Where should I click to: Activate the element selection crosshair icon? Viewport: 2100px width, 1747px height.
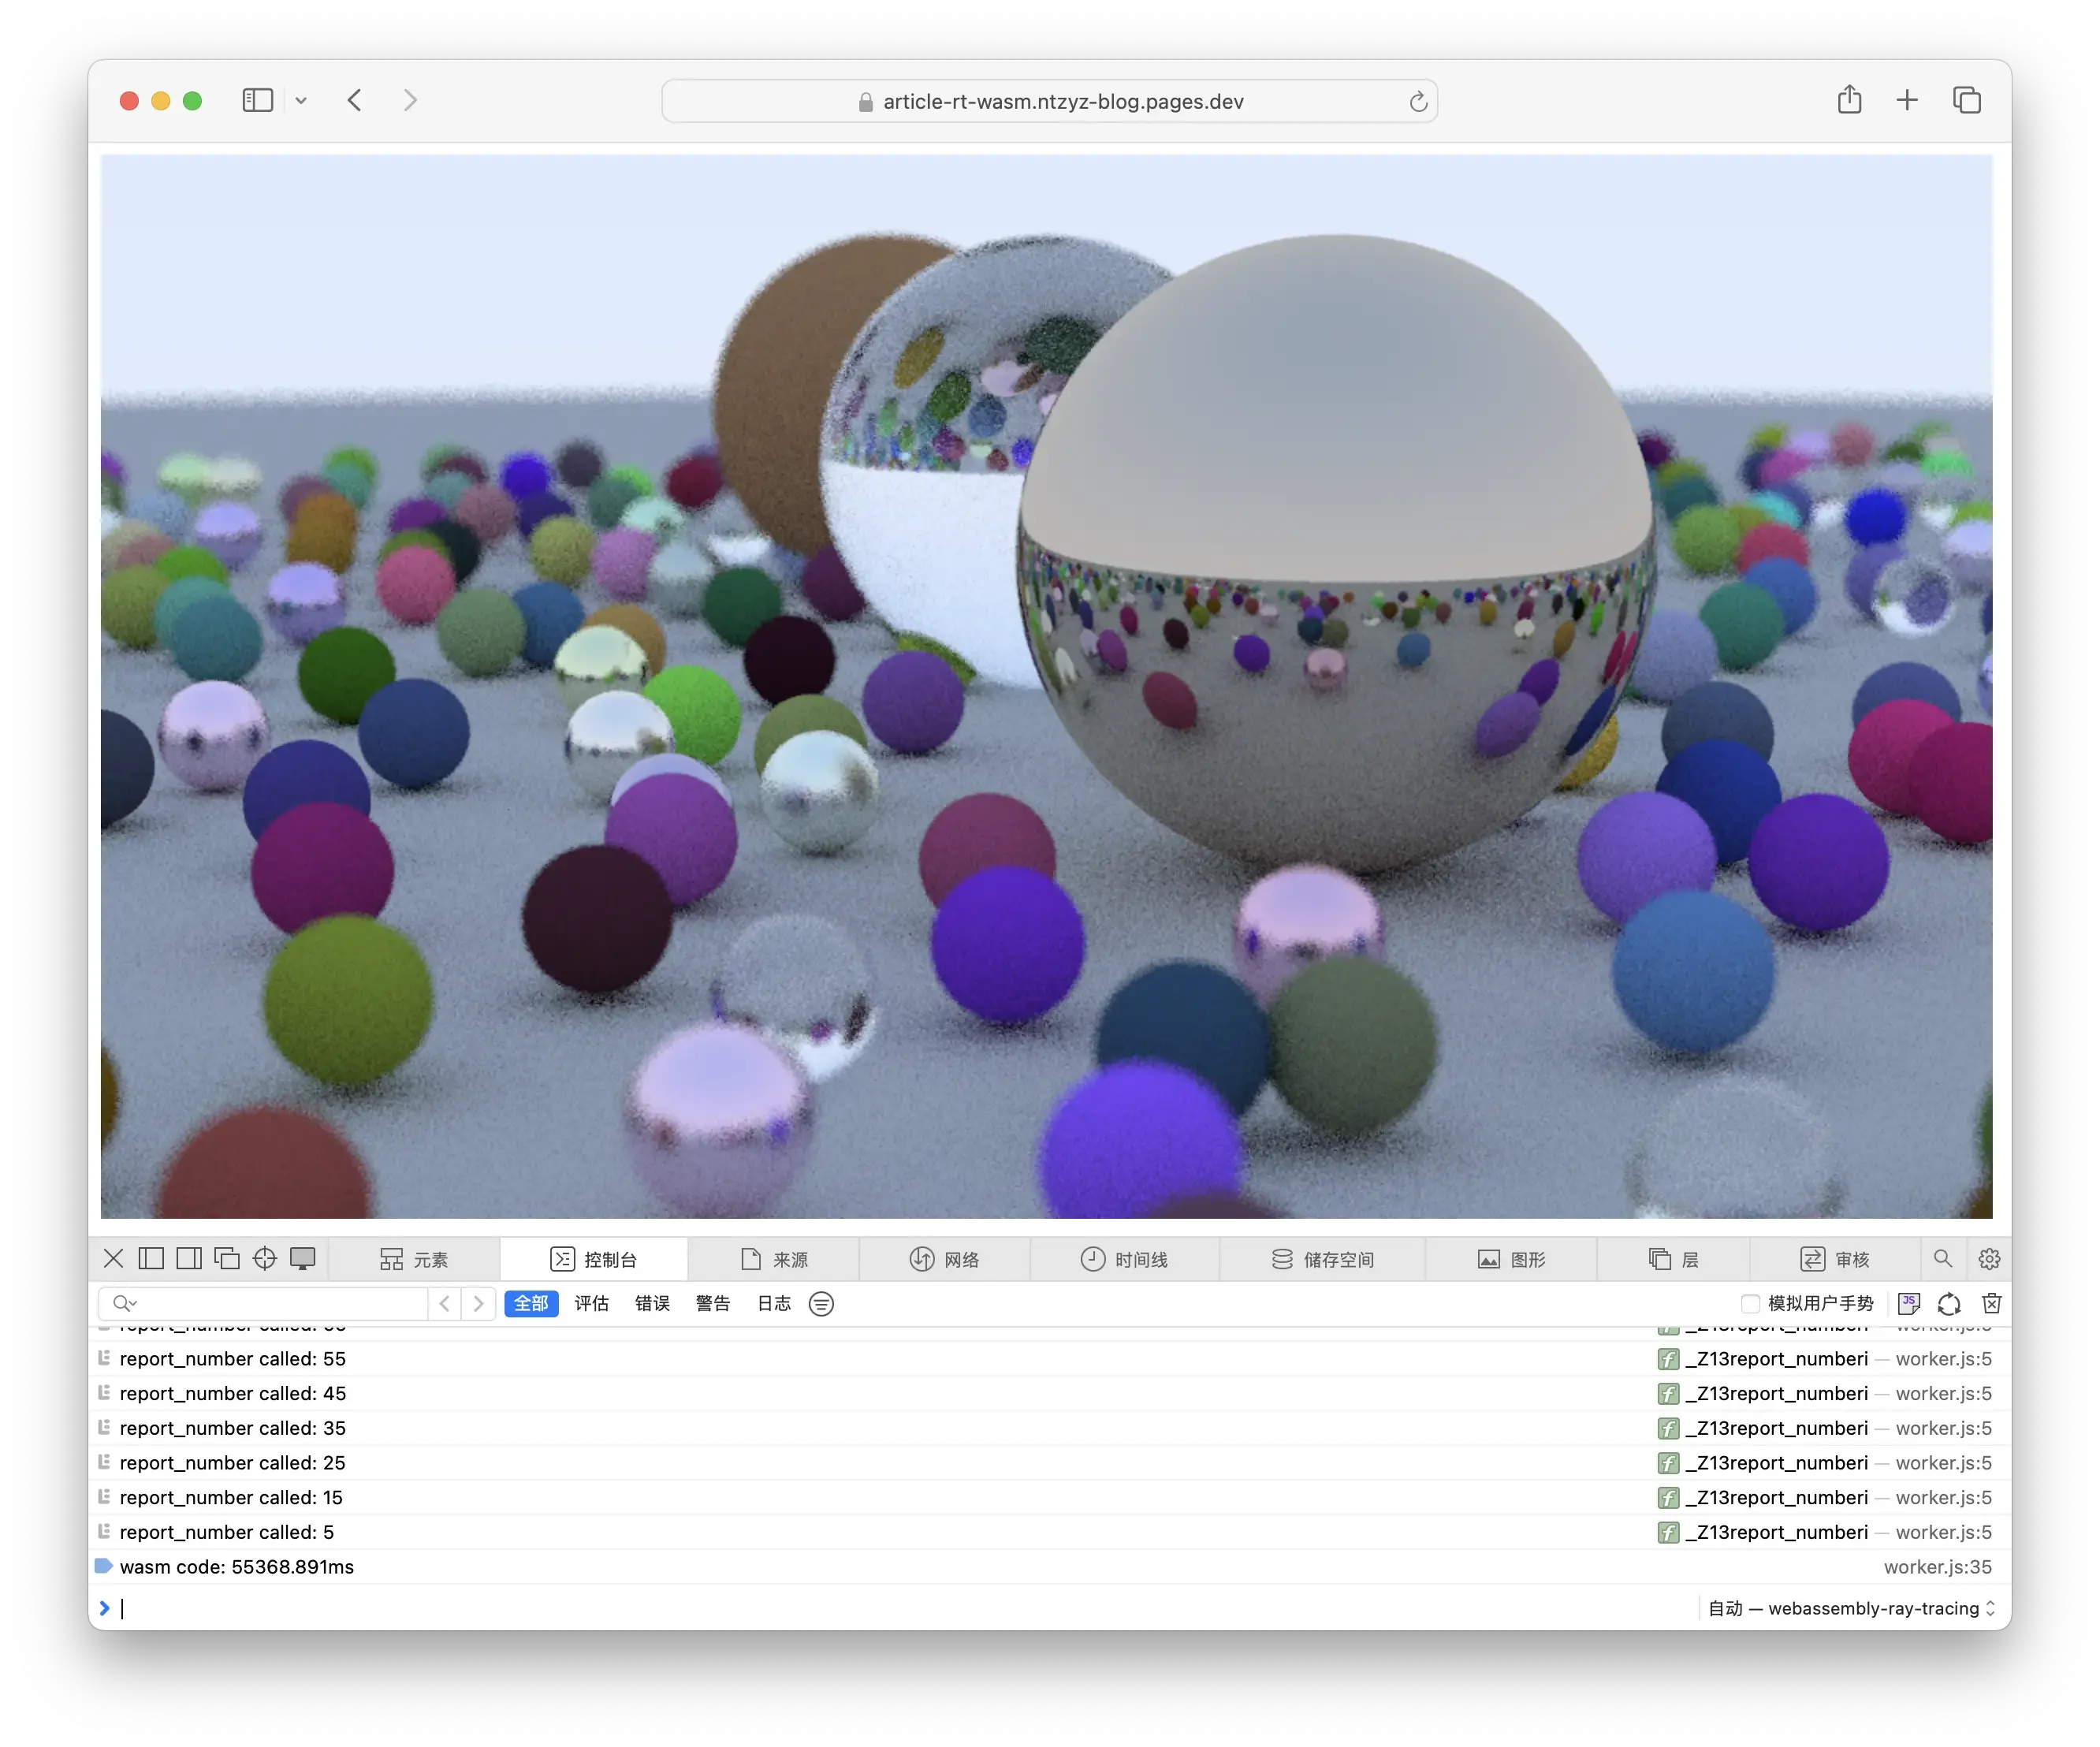coord(265,1258)
